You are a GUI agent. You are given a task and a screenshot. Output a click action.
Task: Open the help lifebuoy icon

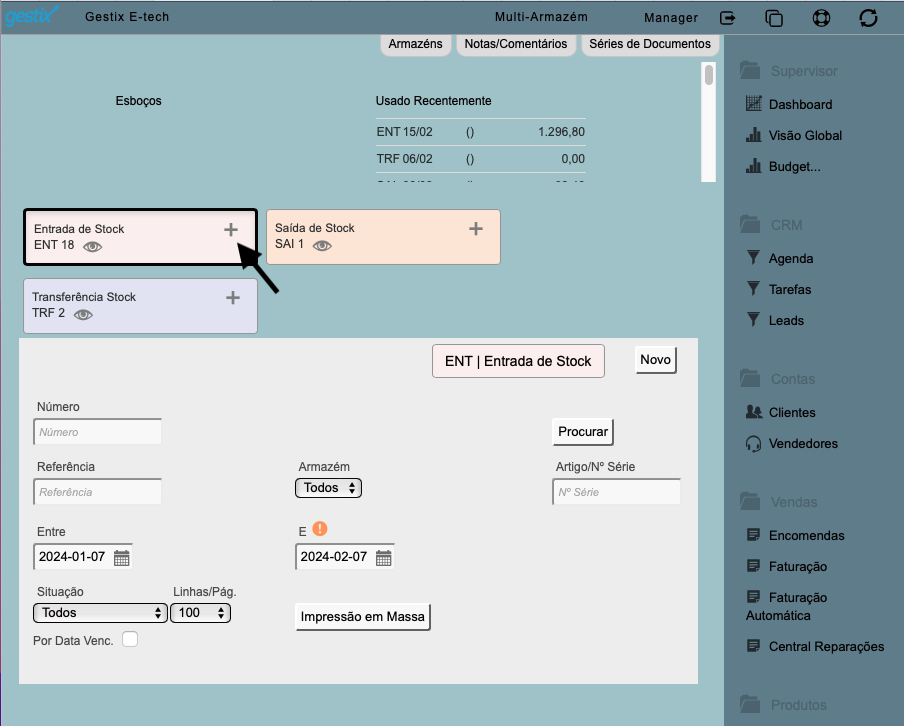tap(821, 18)
